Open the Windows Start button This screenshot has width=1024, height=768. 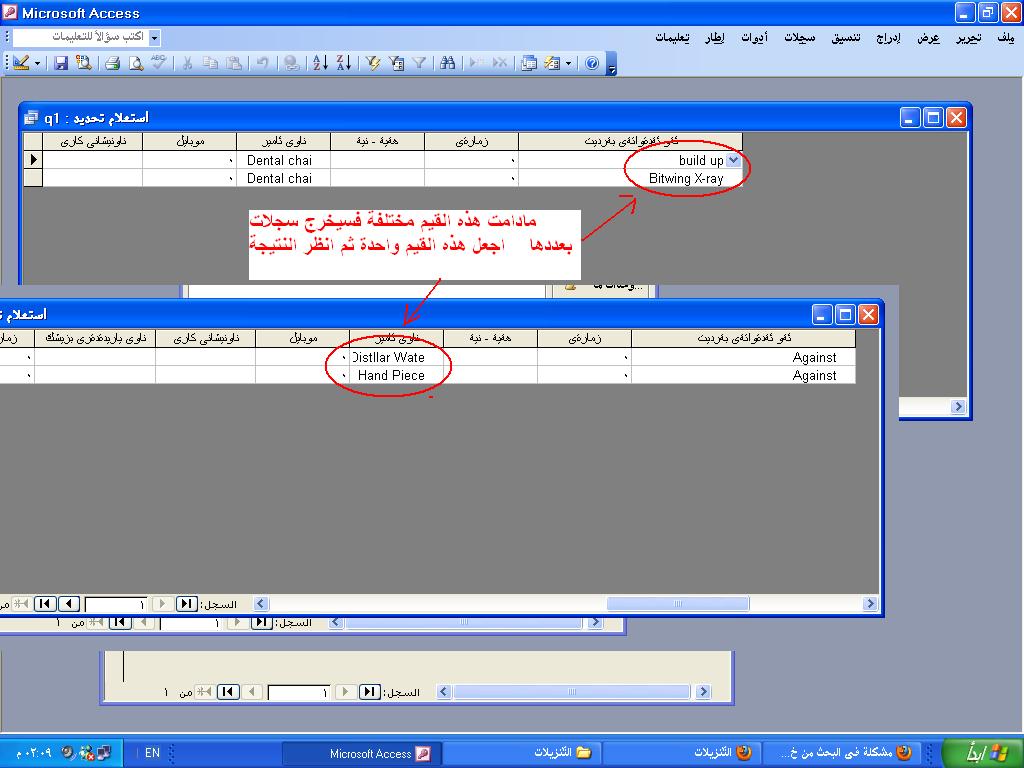[981, 752]
